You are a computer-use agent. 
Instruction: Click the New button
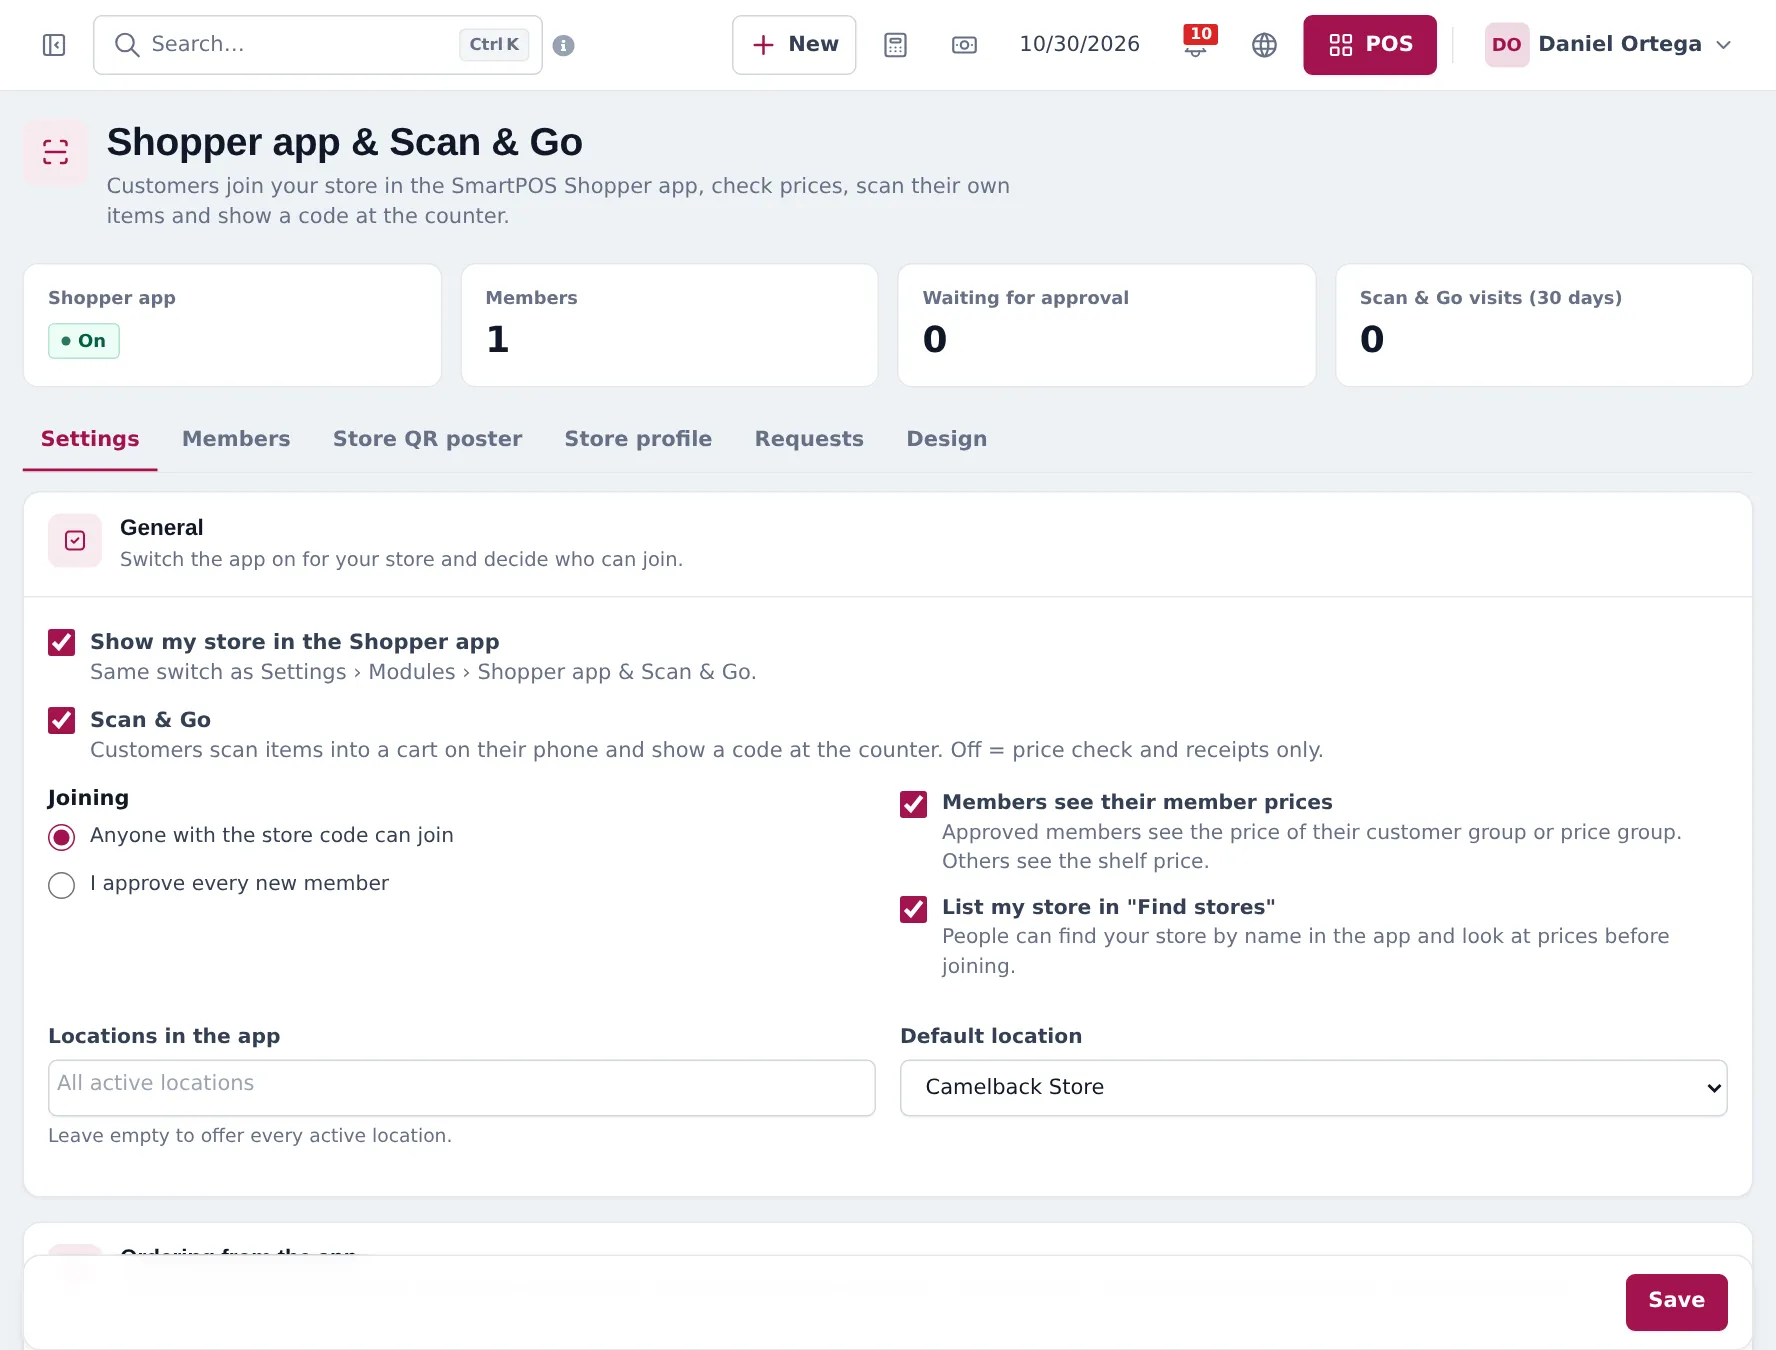pos(794,45)
